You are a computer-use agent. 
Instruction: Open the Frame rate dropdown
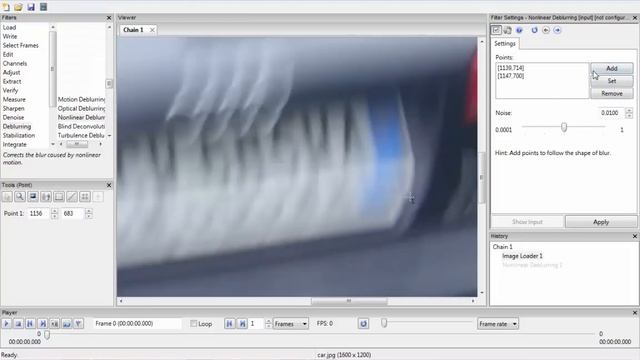[x=498, y=324]
